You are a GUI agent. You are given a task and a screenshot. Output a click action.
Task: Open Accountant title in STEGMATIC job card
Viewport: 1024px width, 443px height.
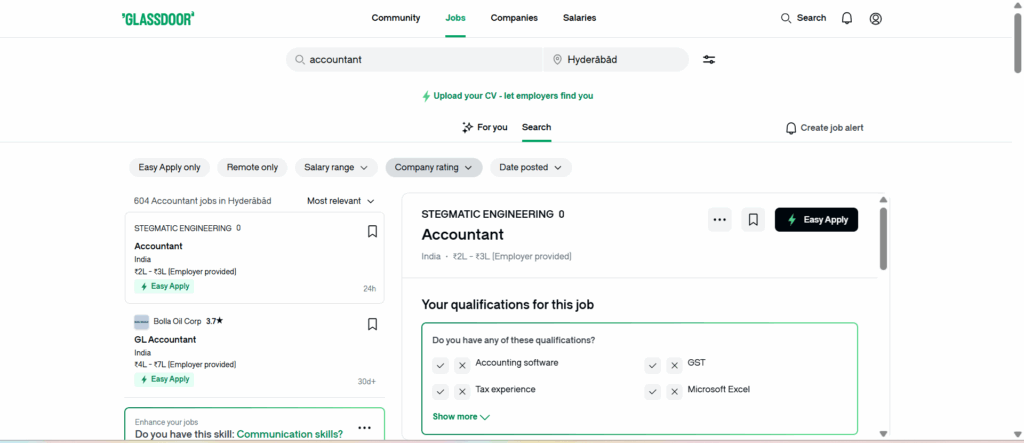click(158, 246)
